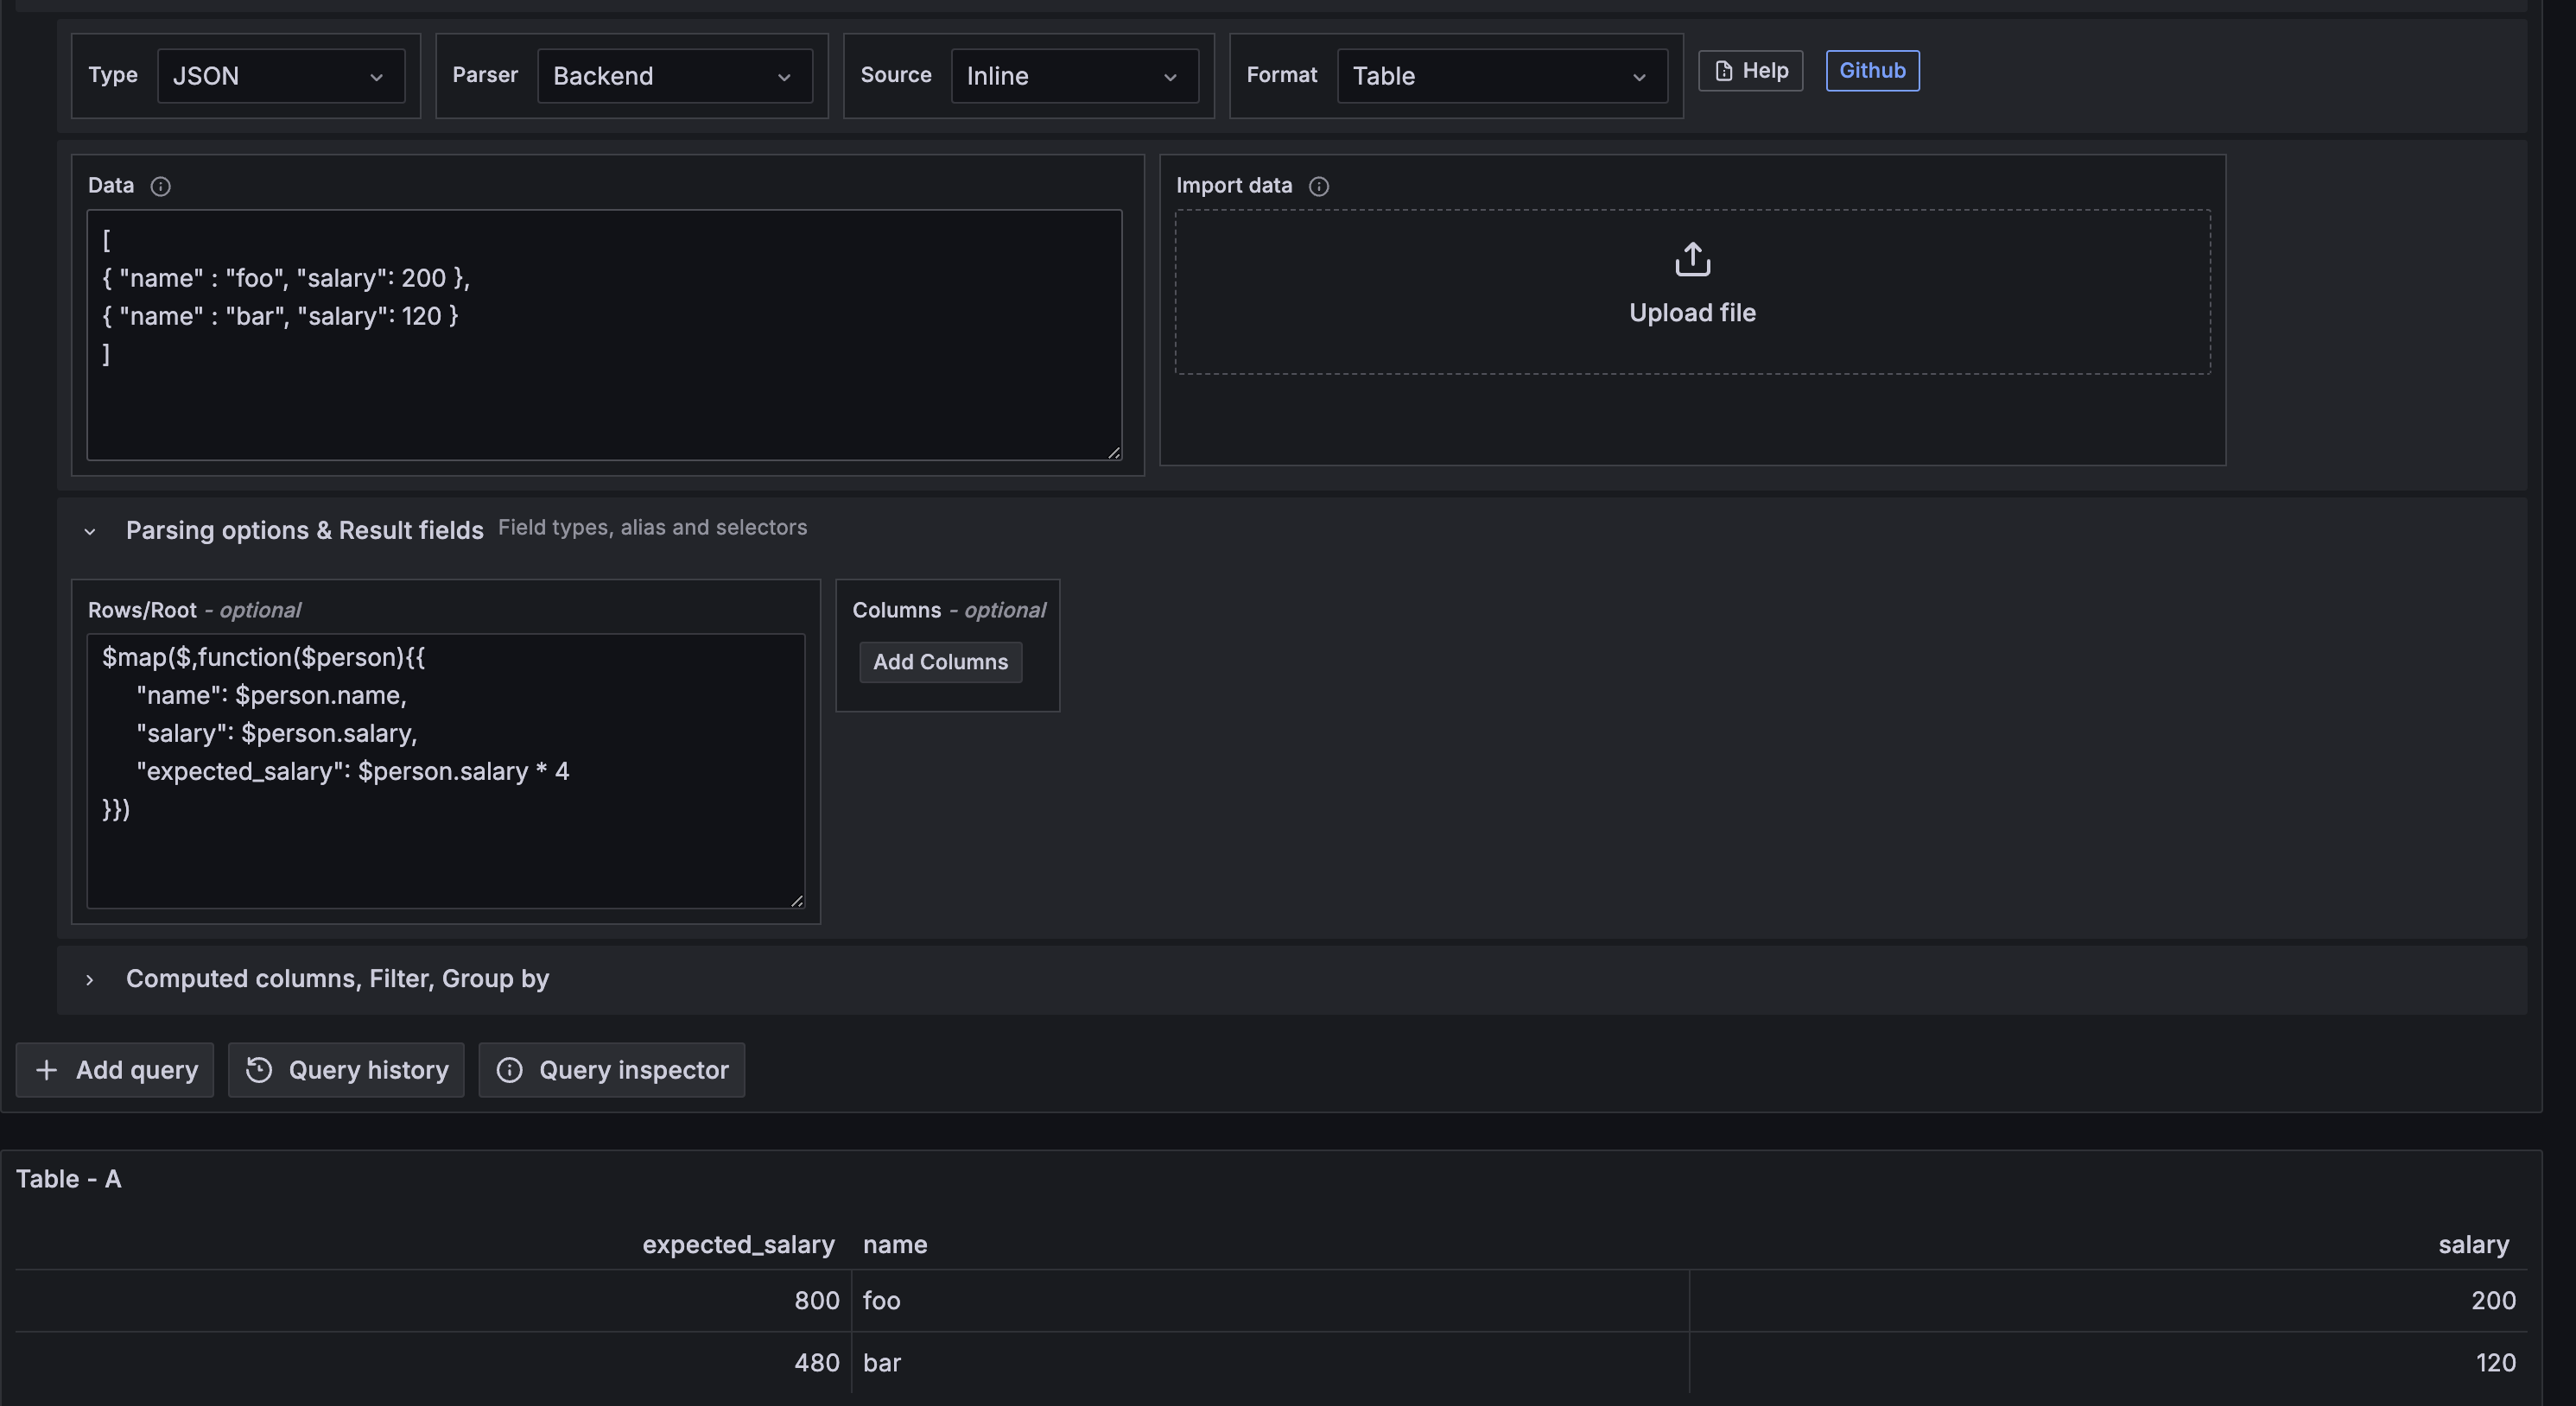Open the Format Table dropdown
Viewport: 2576px width, 1406px height.
pos(1501,76)
